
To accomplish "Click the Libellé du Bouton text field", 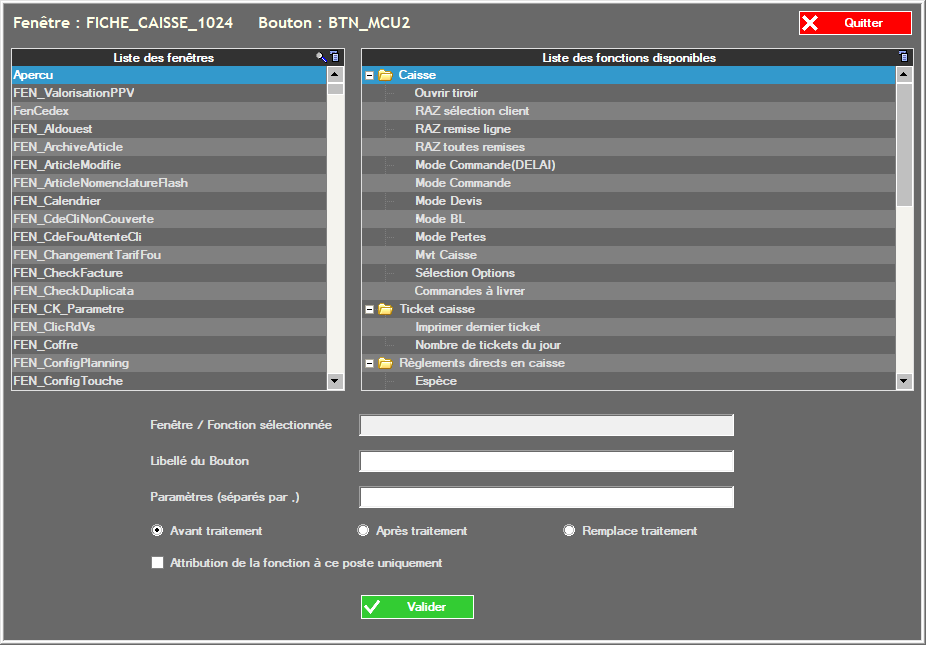I will (546, 461).
